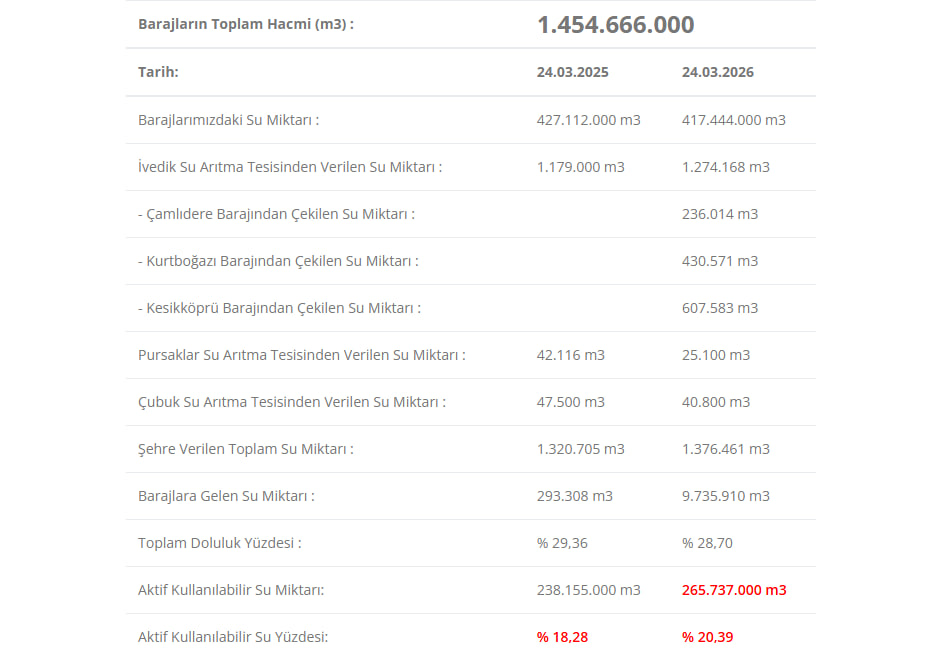Click the Çubuk Su Arıtma Tesisi label
Viewport: 950px width, 654px height.
pos(292,402)
